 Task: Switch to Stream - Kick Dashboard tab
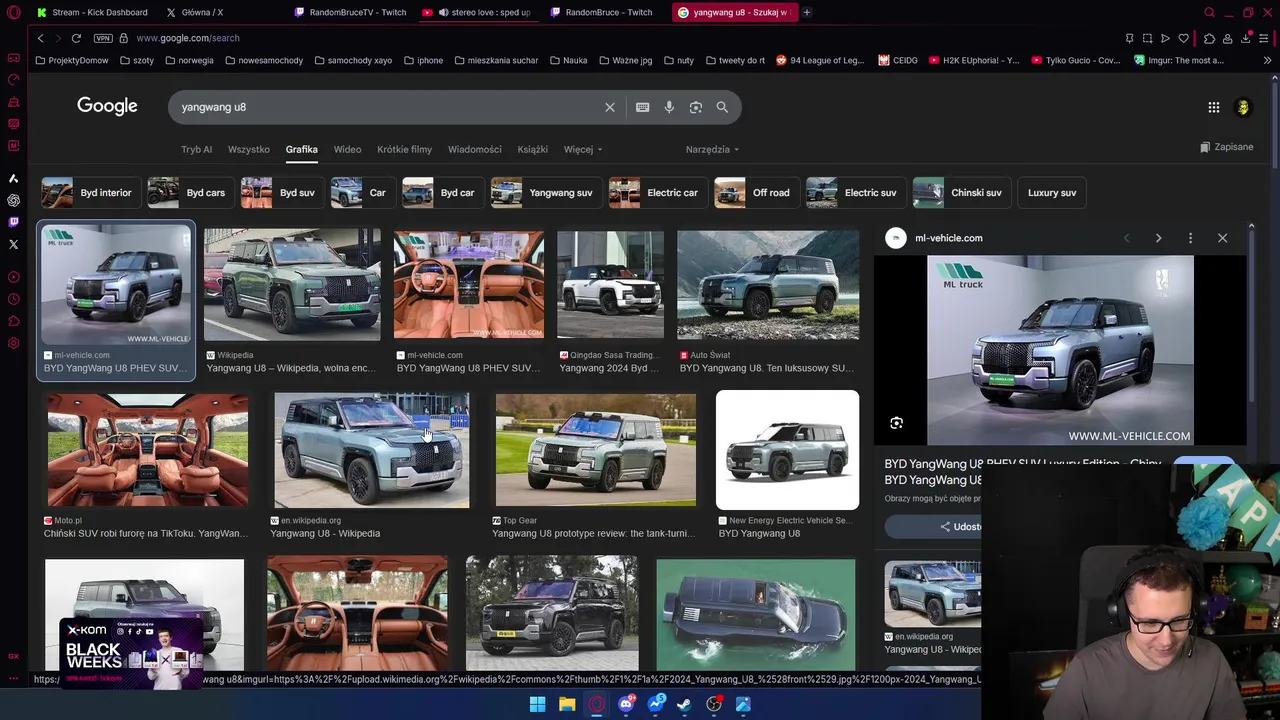point(92,12)
